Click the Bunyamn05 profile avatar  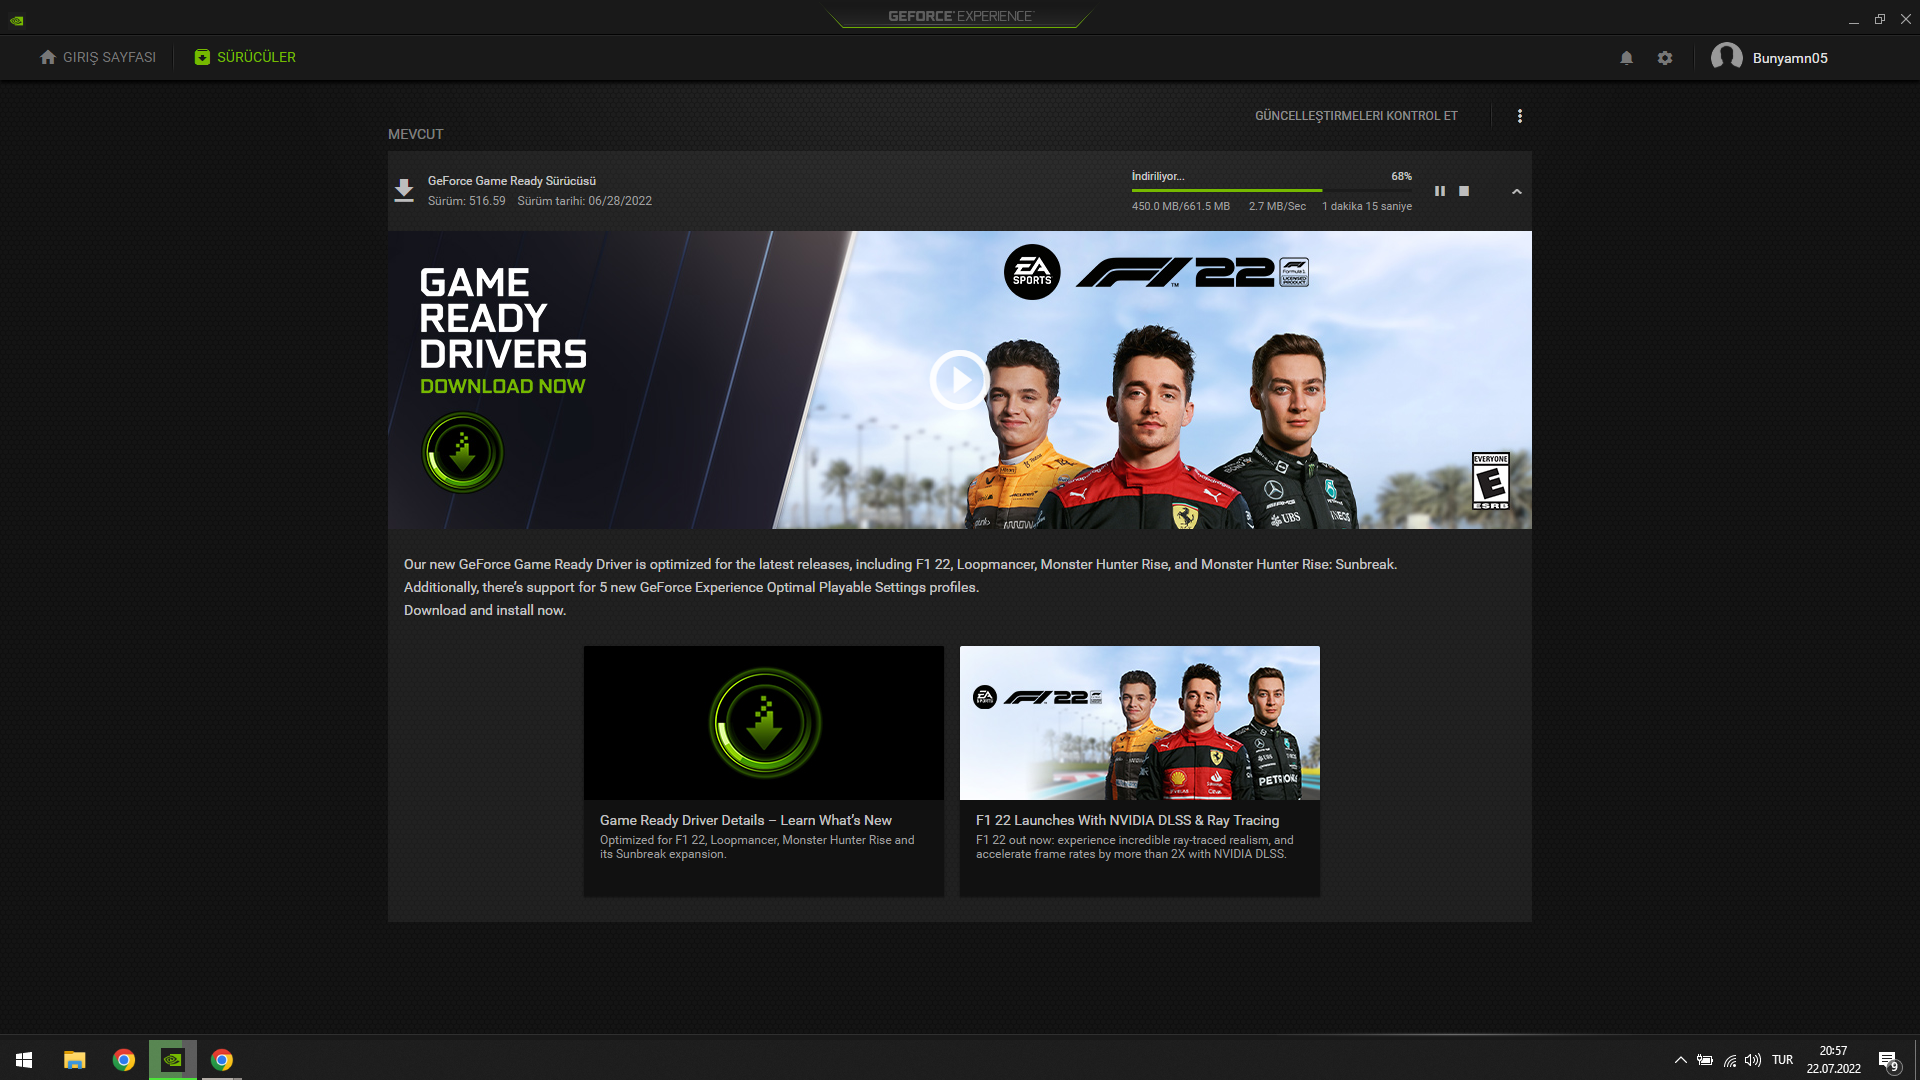pyautogui.click(x=1727, y=57)
